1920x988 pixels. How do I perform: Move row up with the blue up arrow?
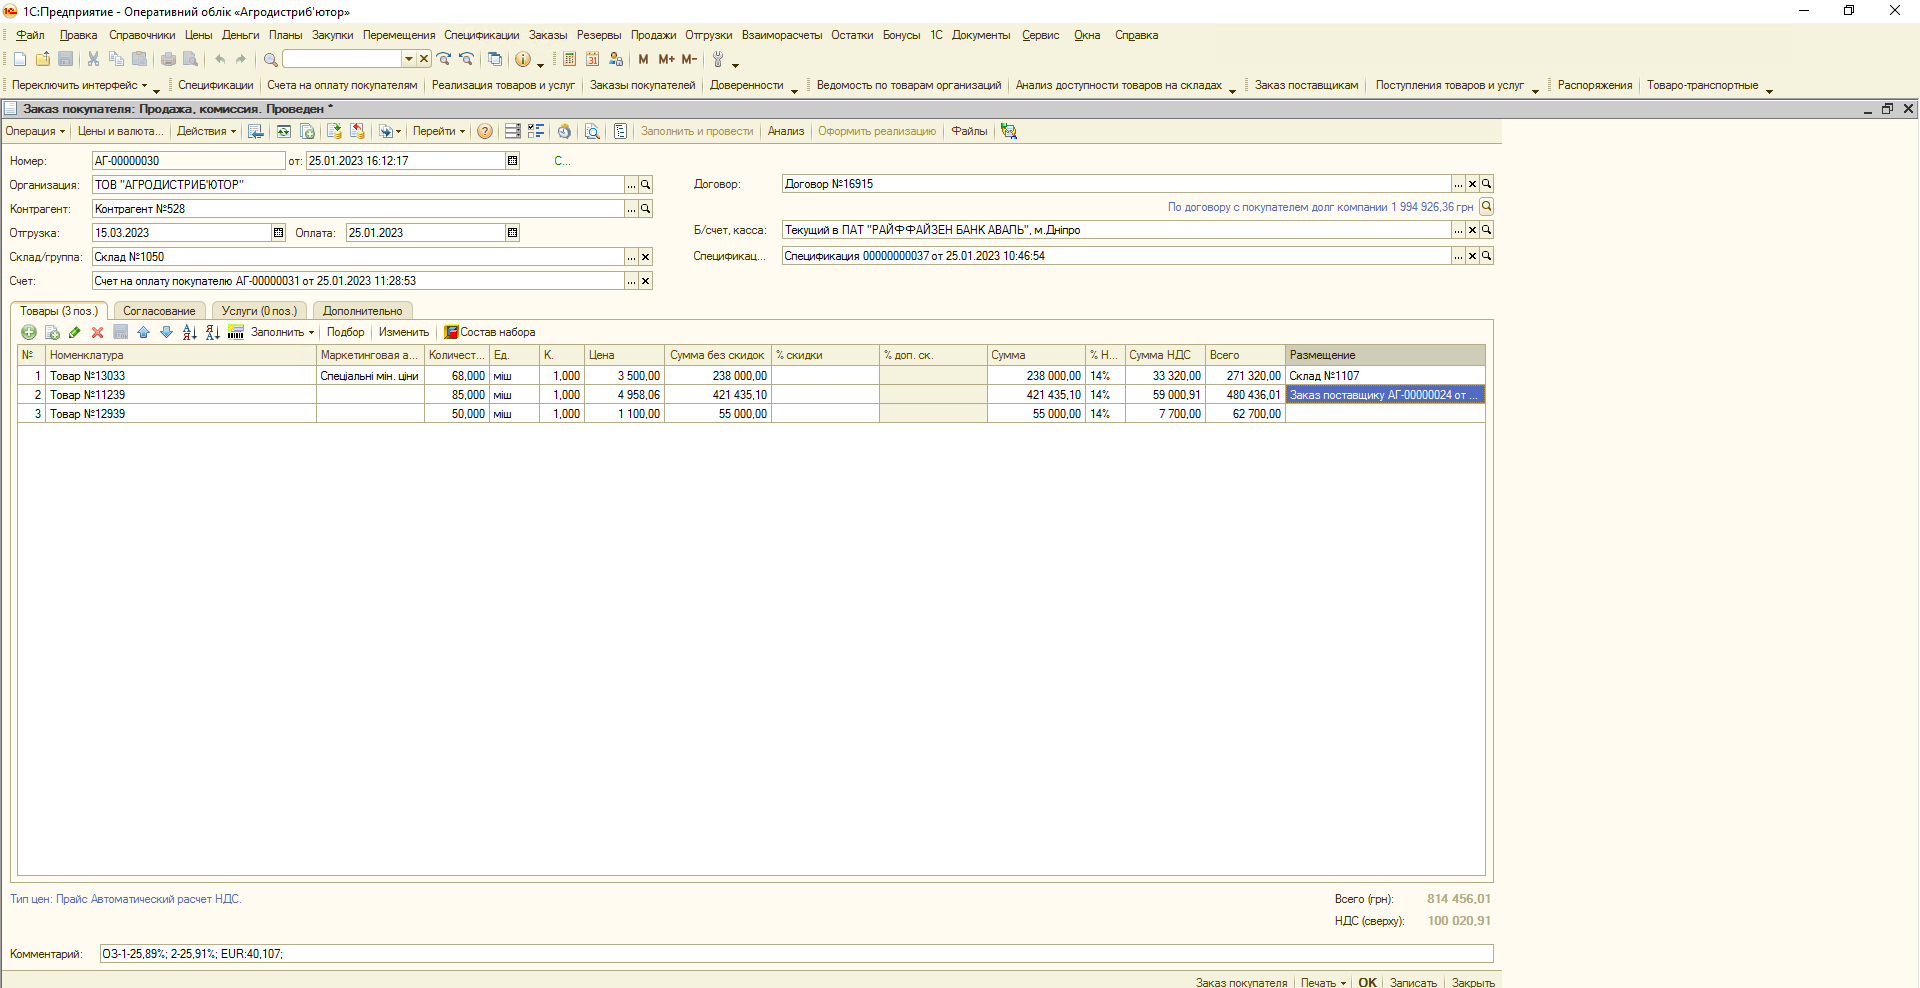(143, 332)
